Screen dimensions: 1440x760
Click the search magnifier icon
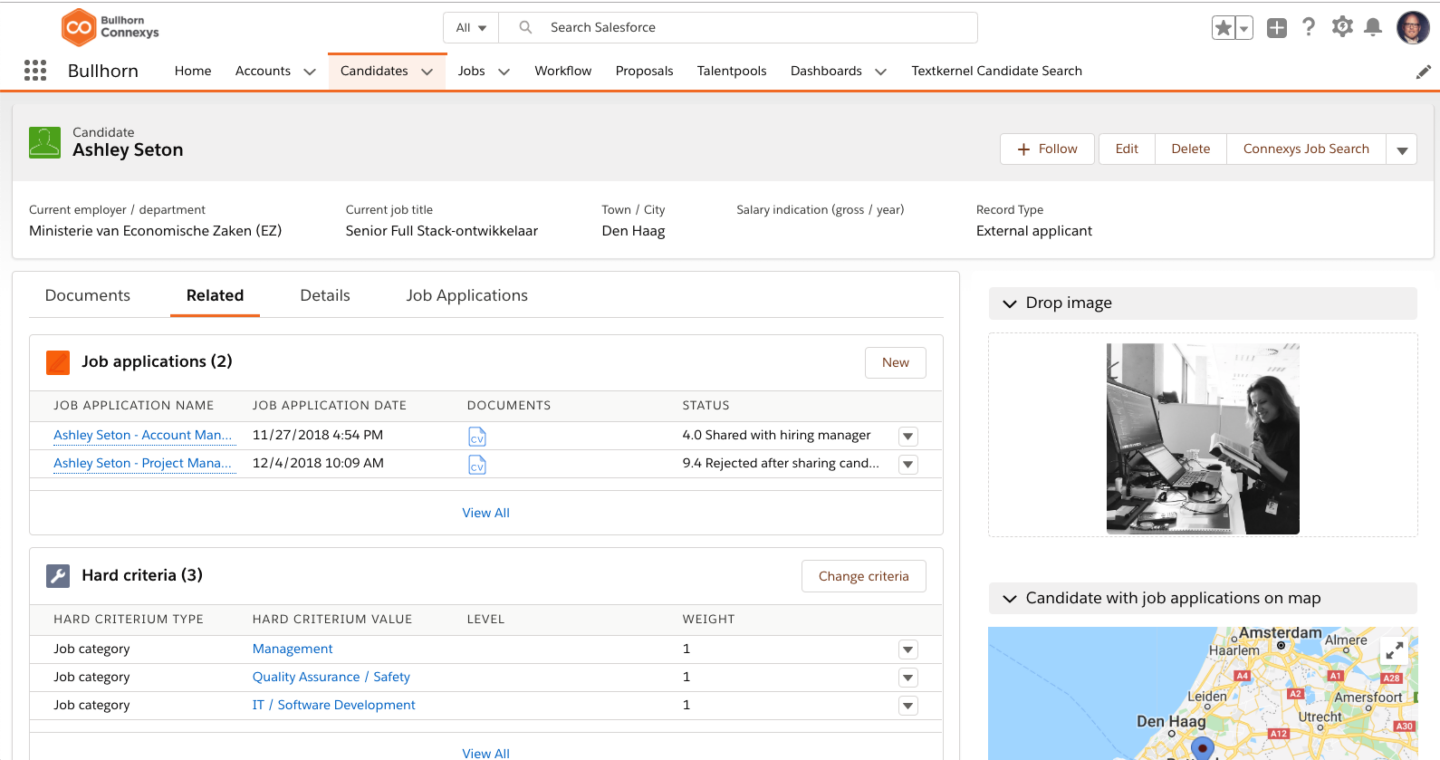point(525,28)
